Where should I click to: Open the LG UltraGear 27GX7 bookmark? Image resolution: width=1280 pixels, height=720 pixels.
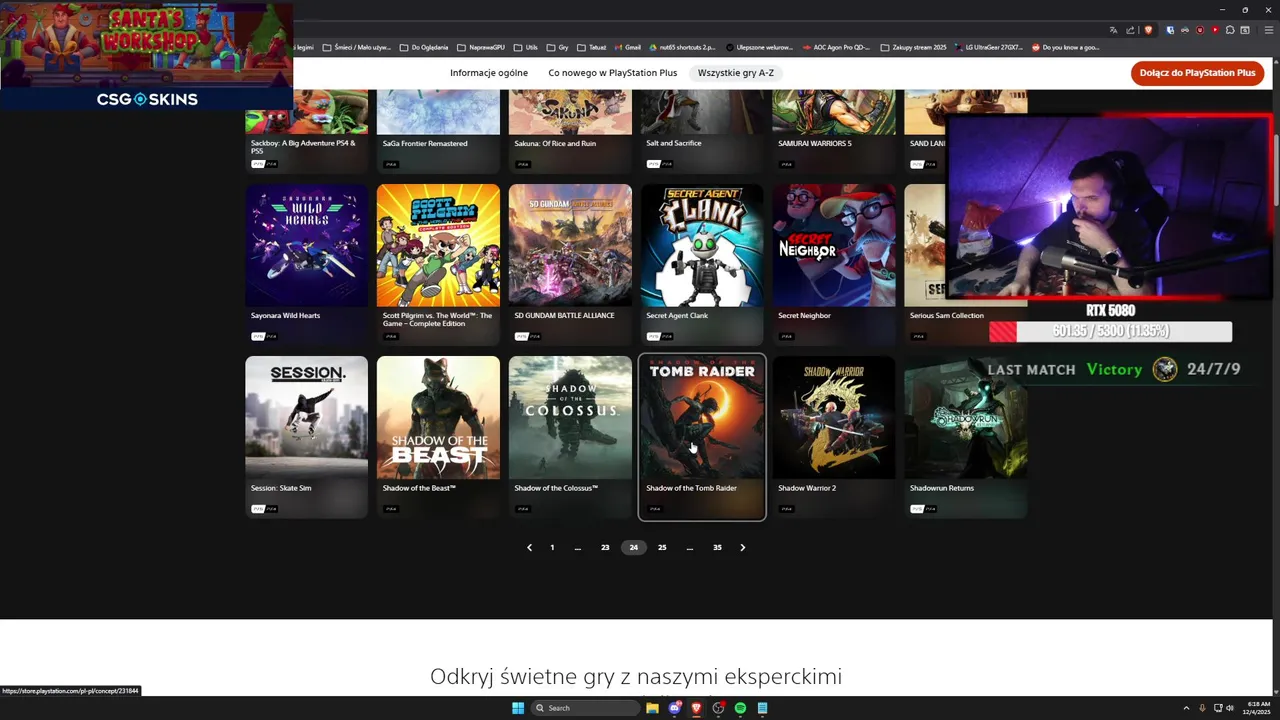pos(988,47)
